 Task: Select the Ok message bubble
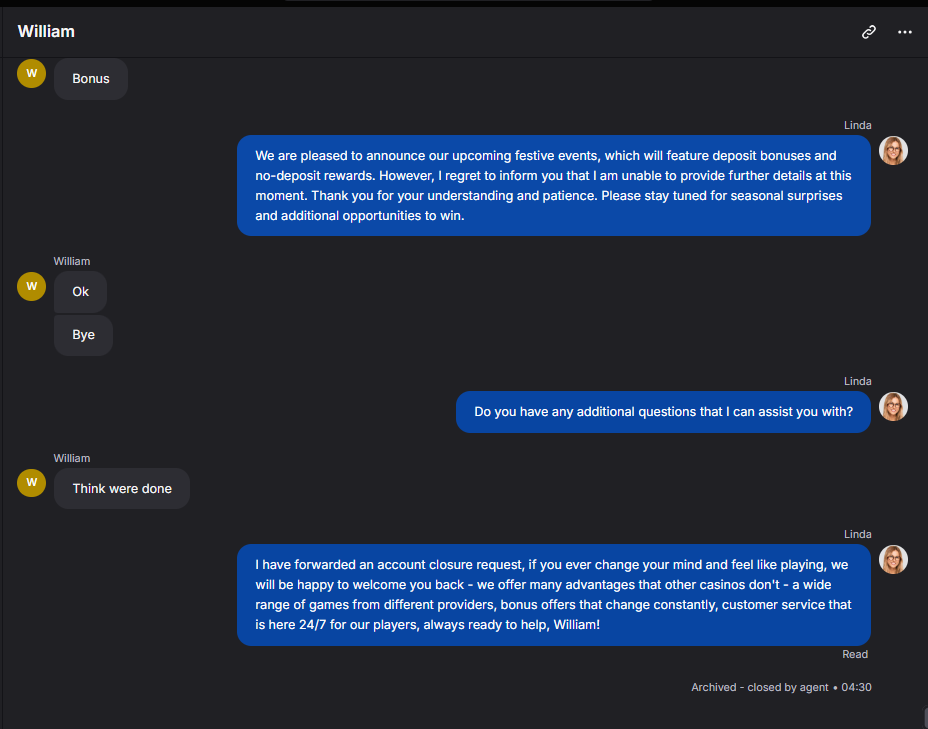coord(80,292)
